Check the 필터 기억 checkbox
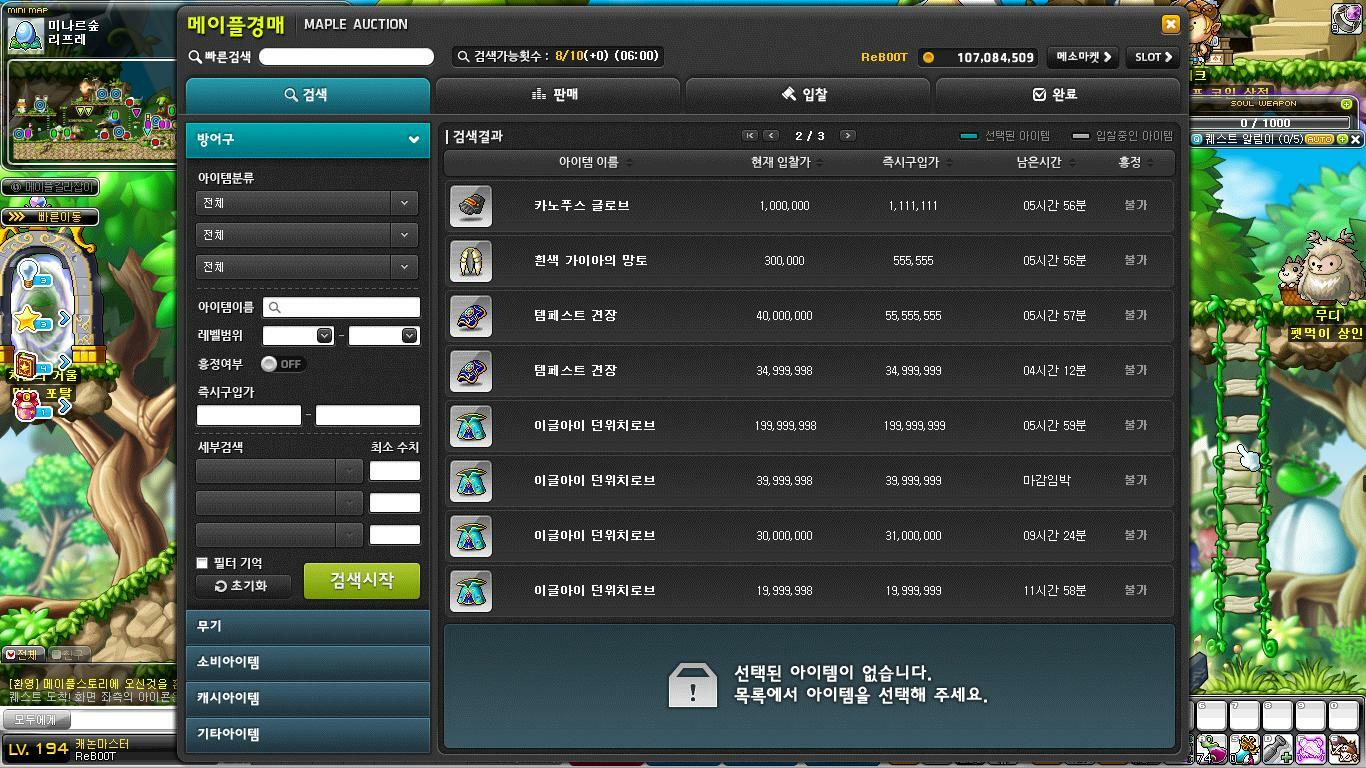 pos(202,563)
